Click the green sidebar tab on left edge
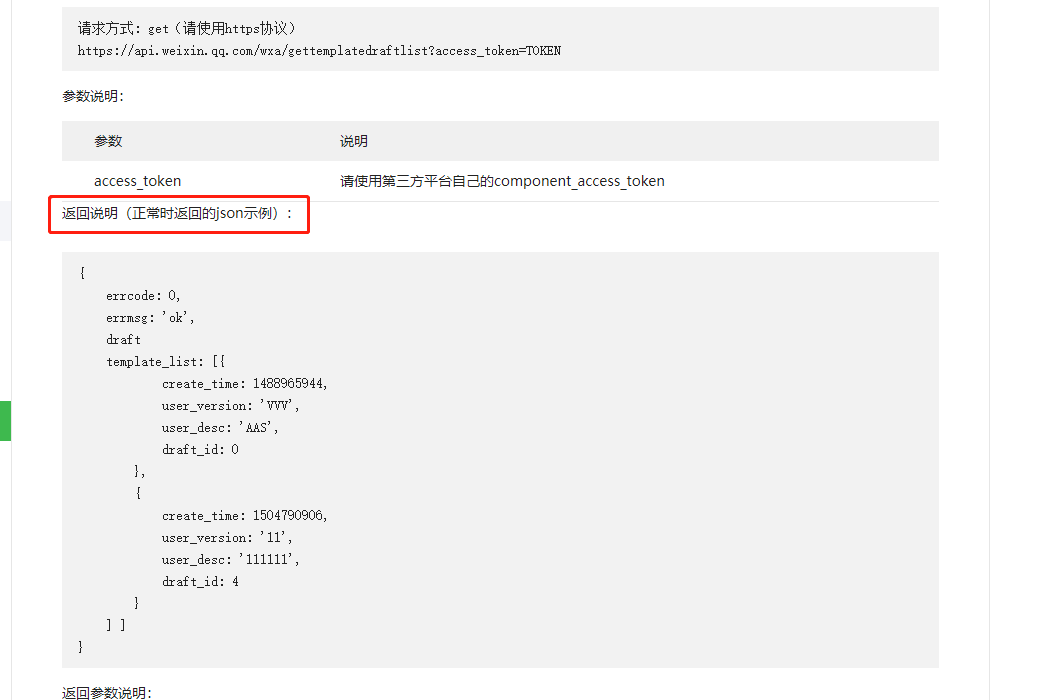1061x700 pixels. 5,420
